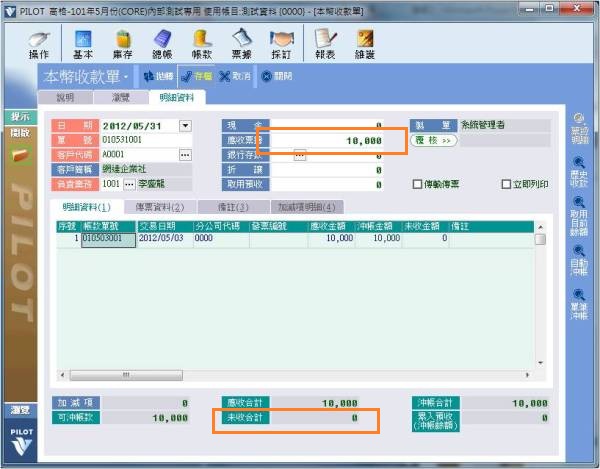Click the 沖帳金額 column header
Screen dimensions: 600x469
[x=379, y=226]
